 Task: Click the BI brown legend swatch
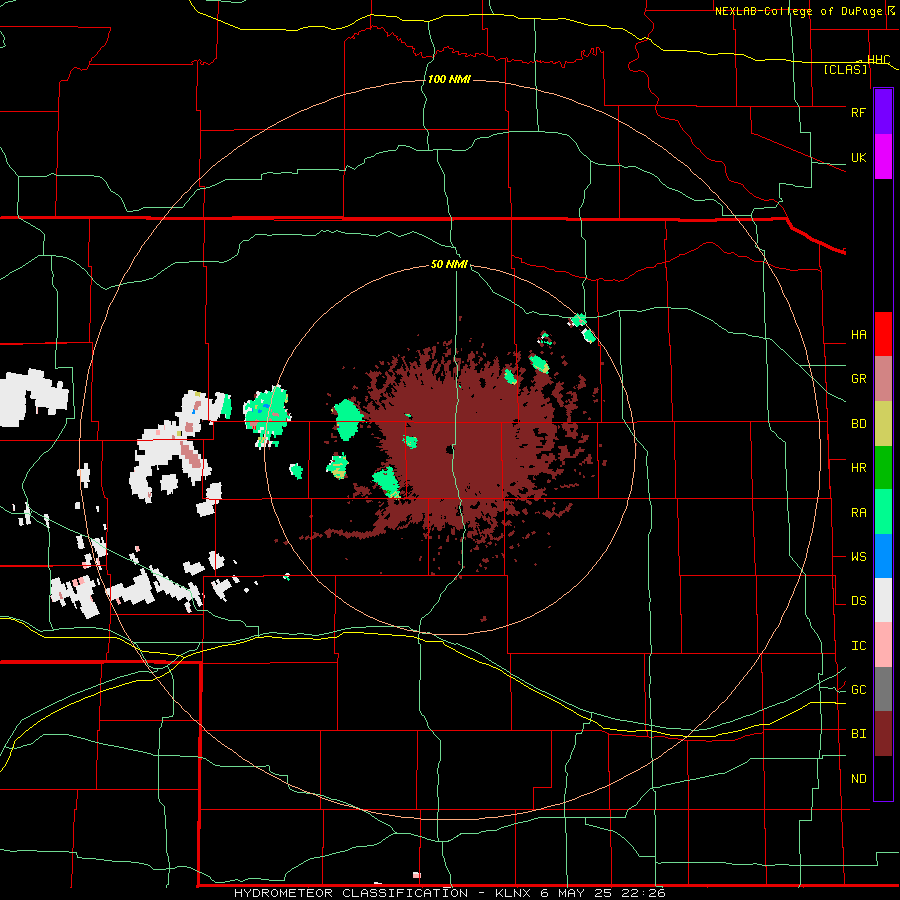(883, 734)
